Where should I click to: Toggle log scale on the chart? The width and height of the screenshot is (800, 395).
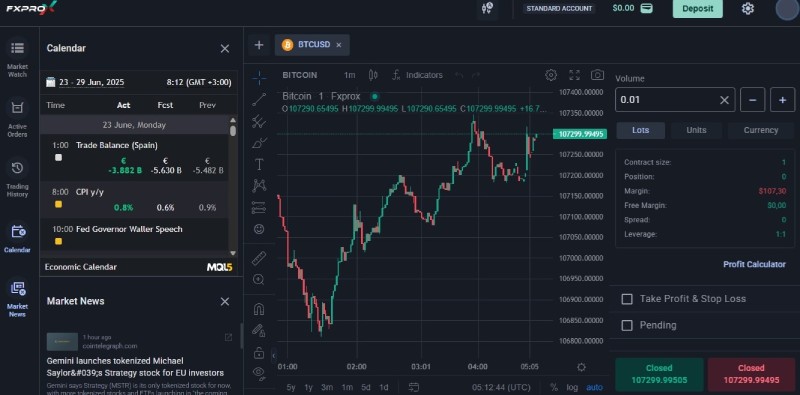572,387
